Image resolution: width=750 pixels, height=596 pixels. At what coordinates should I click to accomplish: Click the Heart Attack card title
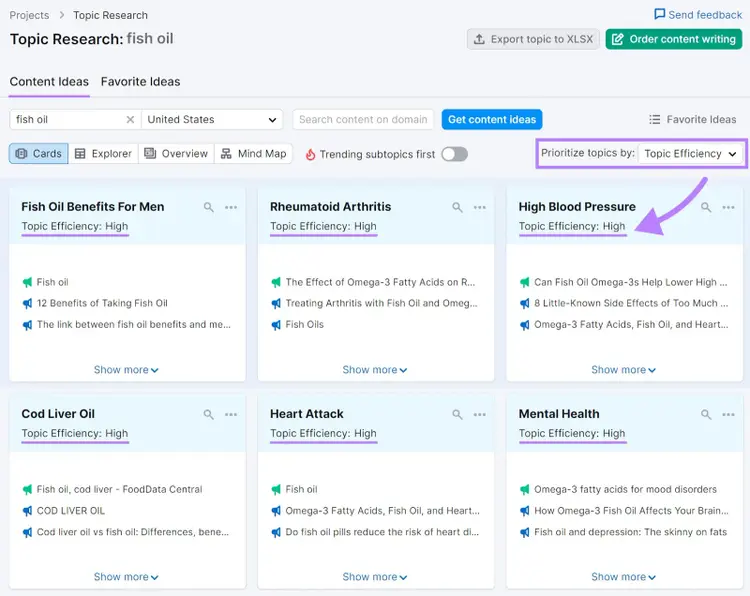[307, 414]
